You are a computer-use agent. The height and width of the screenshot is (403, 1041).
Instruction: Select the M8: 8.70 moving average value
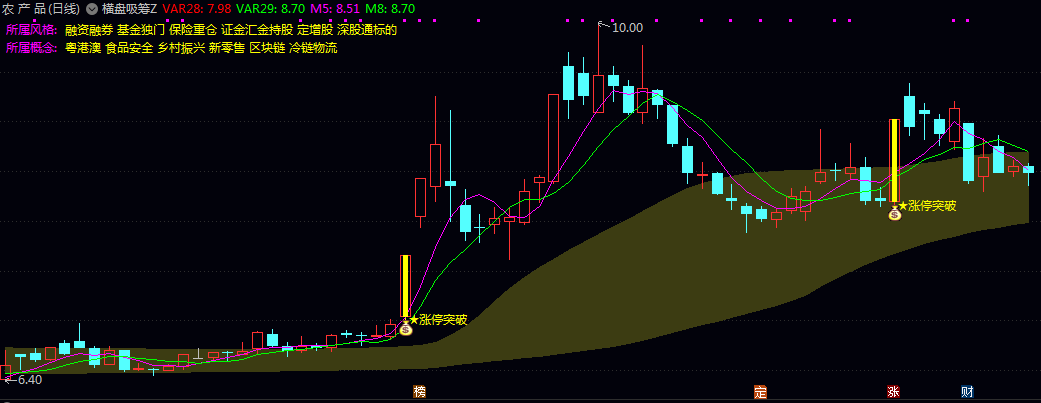[x=390, y=9]
